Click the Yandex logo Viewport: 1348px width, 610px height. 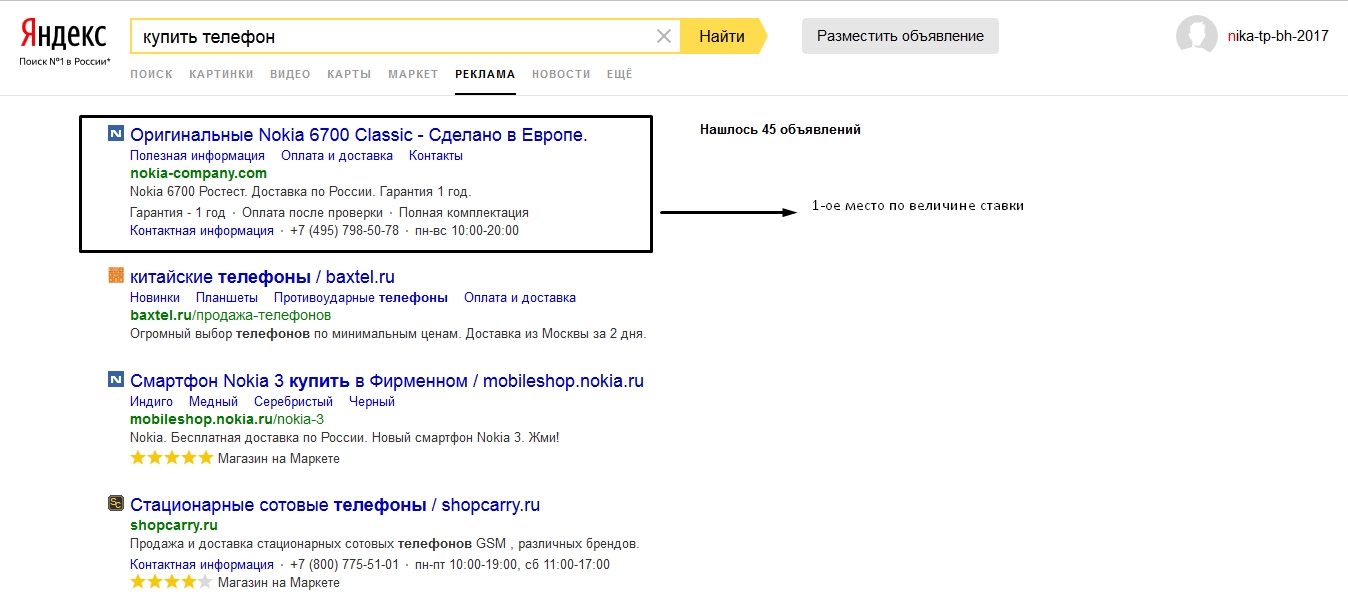pos(64,36)
